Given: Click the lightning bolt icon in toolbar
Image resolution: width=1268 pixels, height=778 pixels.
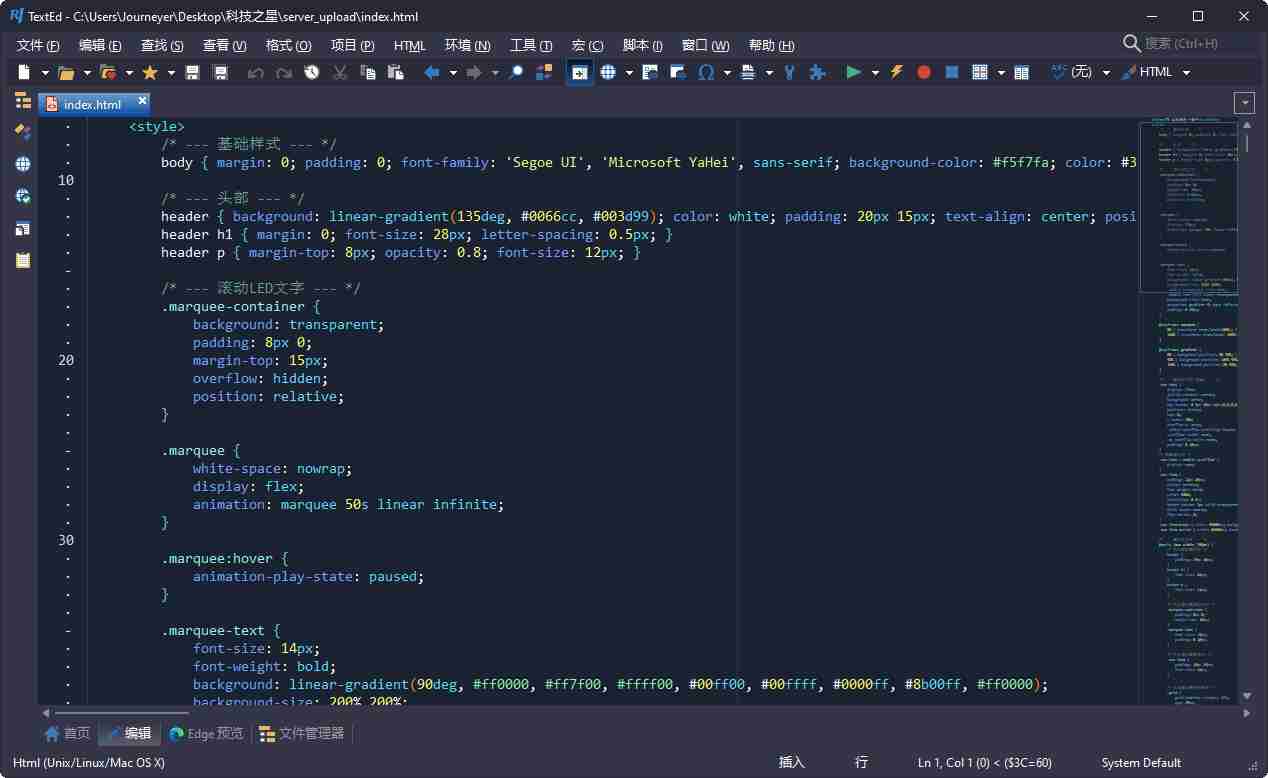Looking at the screenshot, I should pyautogui.click(x=896, y=72).
